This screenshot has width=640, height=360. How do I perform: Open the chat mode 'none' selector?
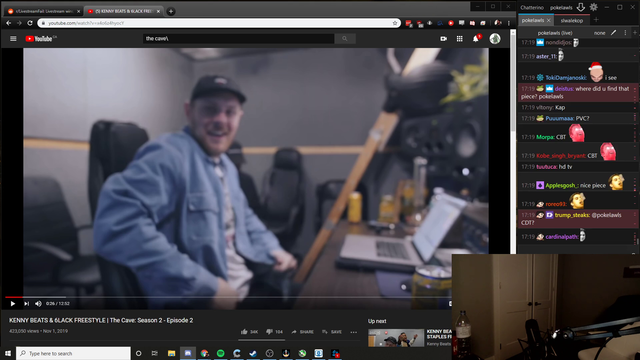pyautogui.click(x=599, y=33)
